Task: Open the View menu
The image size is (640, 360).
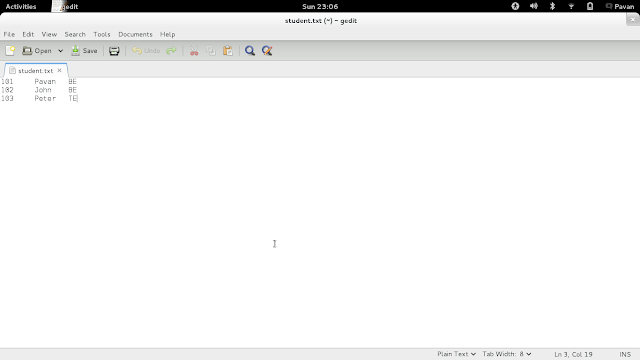Action: click(49, 34)
